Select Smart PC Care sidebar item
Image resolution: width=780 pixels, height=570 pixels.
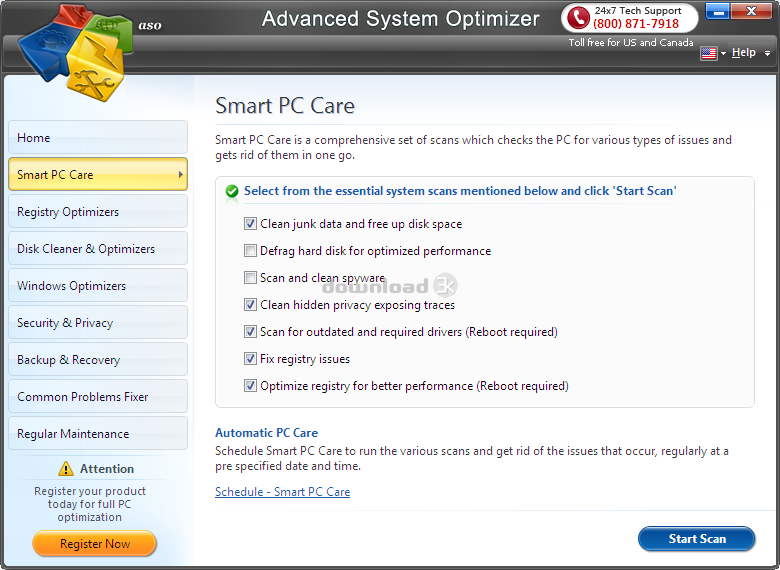(x=98, y=174)
